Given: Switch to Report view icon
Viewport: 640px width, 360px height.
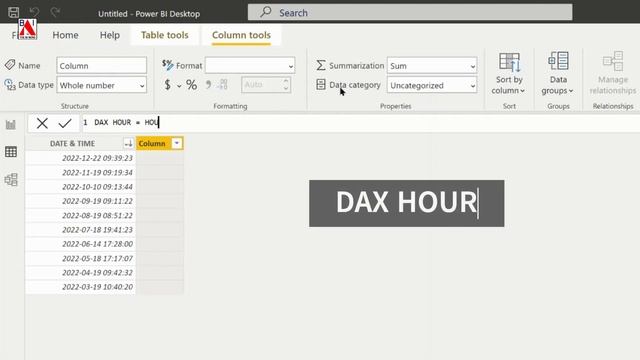Looking at the screenshot, I should (11, 124).
